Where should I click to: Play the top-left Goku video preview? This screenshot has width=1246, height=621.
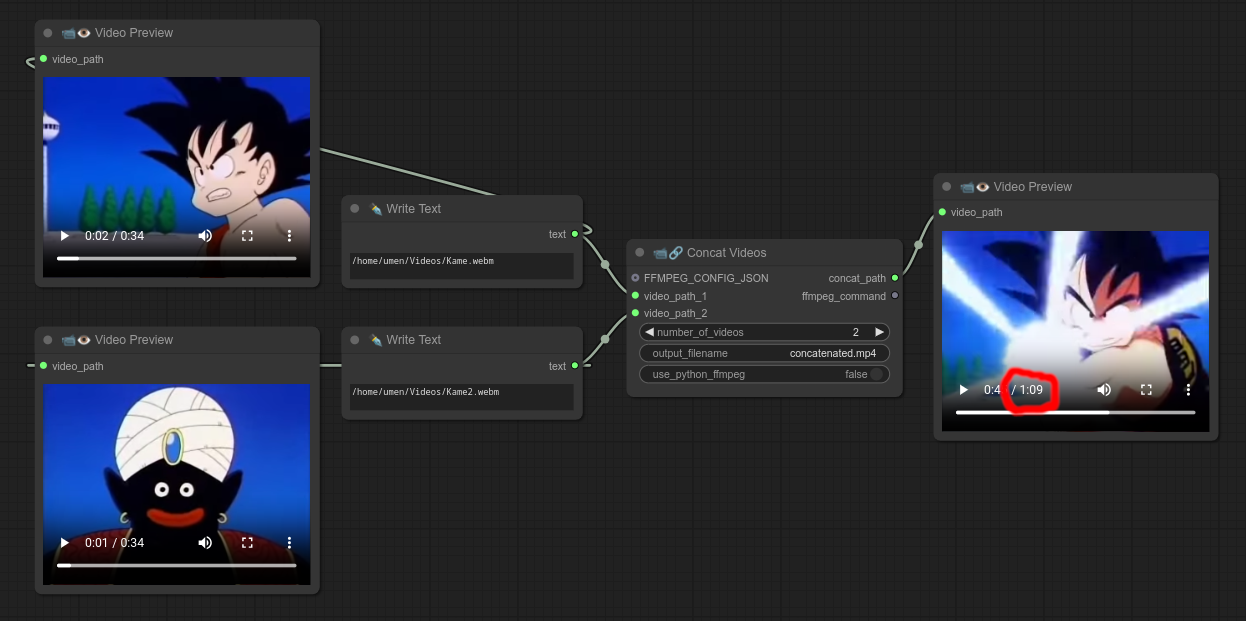[x=65, y=236]
